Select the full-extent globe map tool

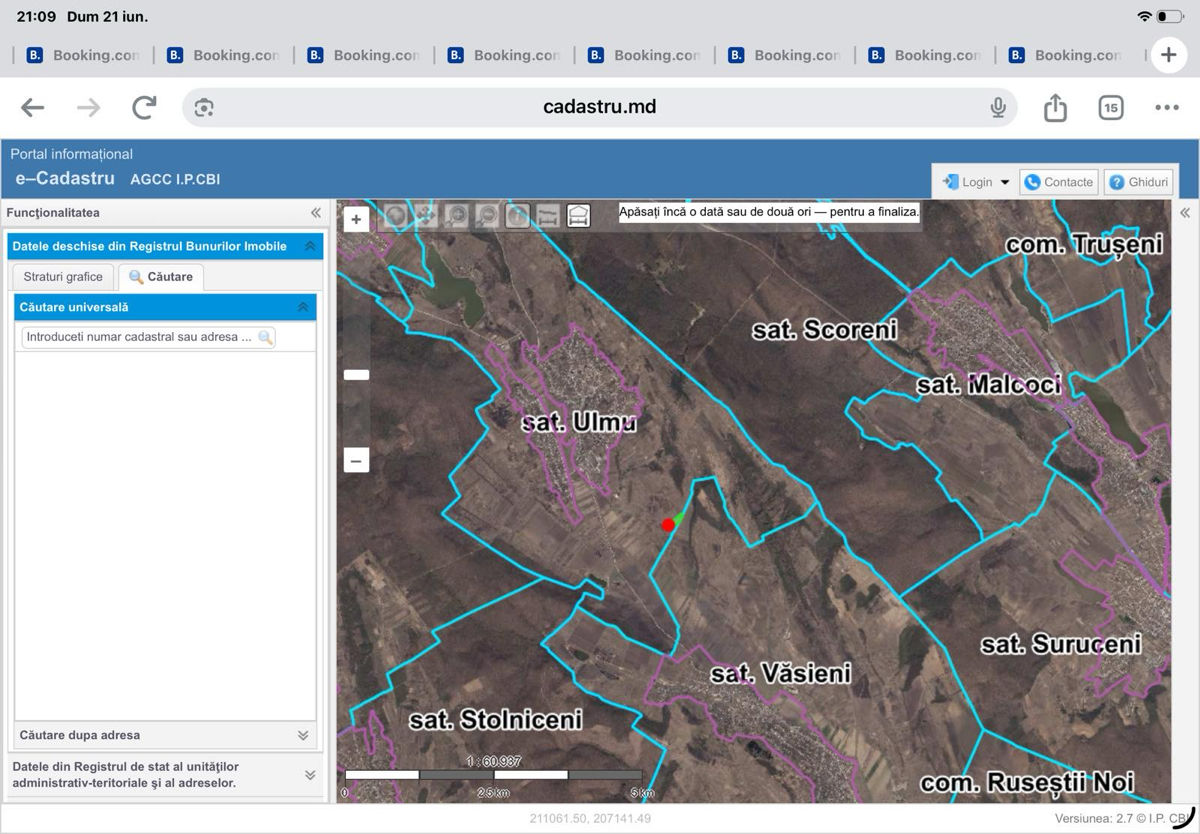tap(396, 215)
